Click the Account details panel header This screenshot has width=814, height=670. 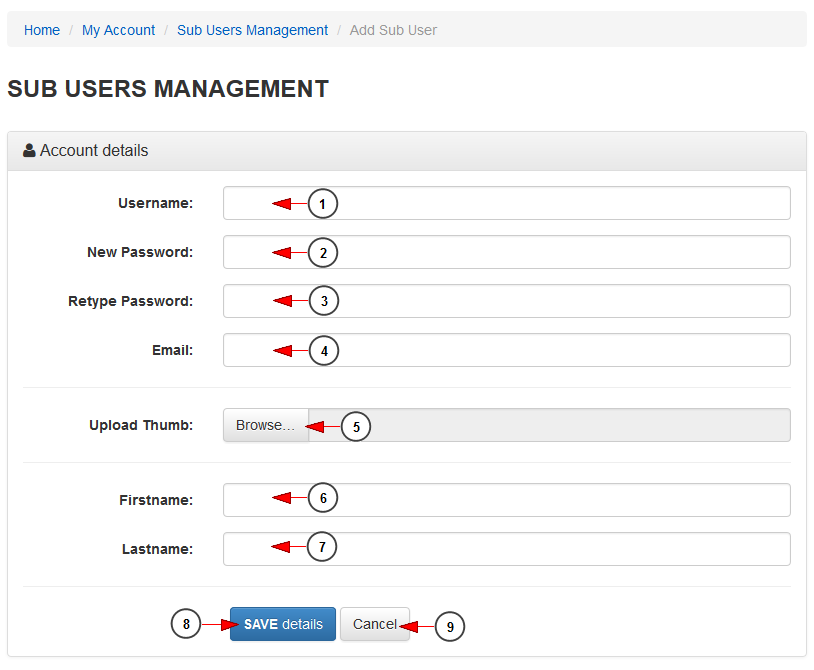407,151
